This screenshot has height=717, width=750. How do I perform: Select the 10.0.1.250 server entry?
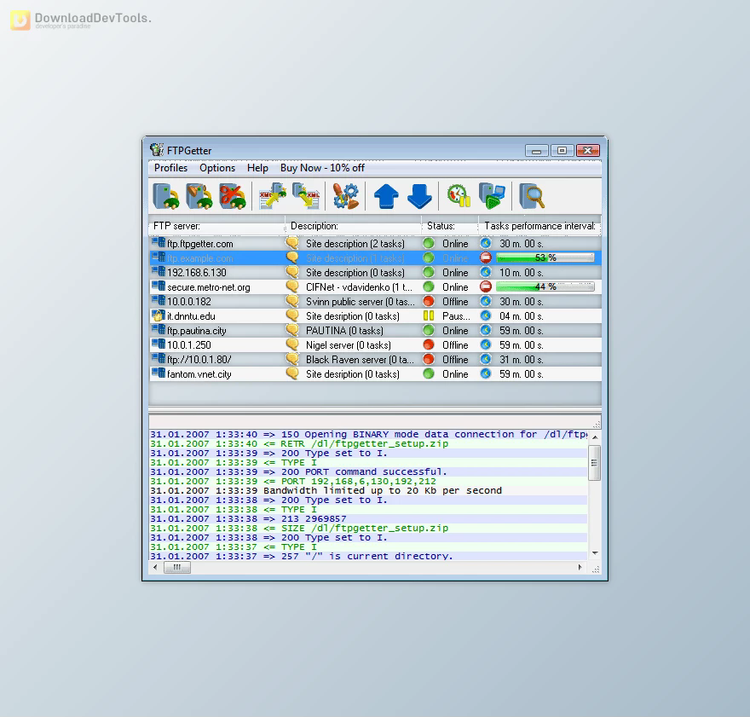pos(375,344)
